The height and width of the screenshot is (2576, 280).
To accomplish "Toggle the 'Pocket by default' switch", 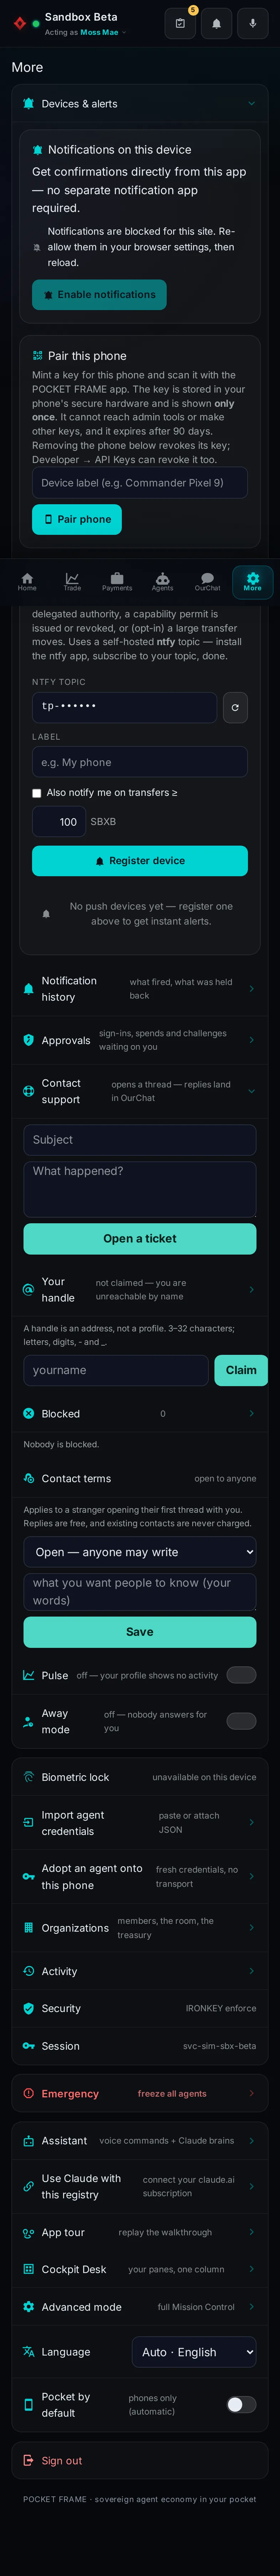I will [x=241, y=2405].
